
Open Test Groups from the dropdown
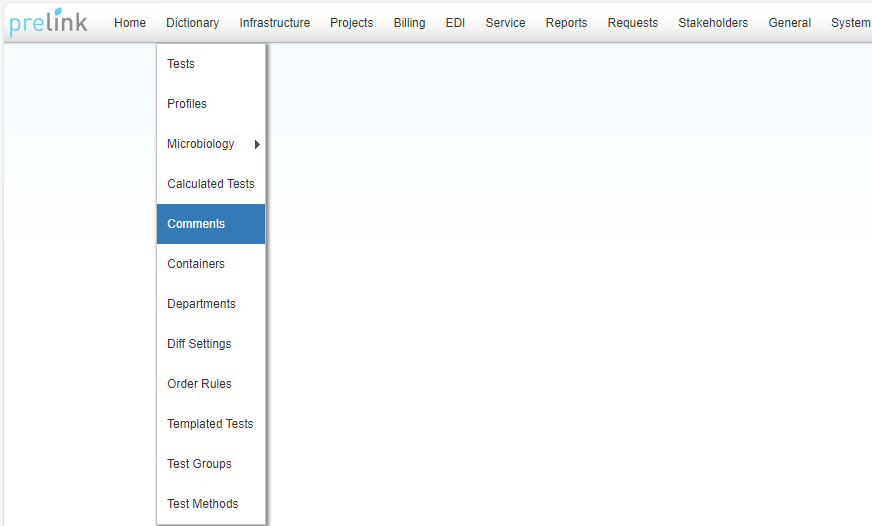coord(211,464)
